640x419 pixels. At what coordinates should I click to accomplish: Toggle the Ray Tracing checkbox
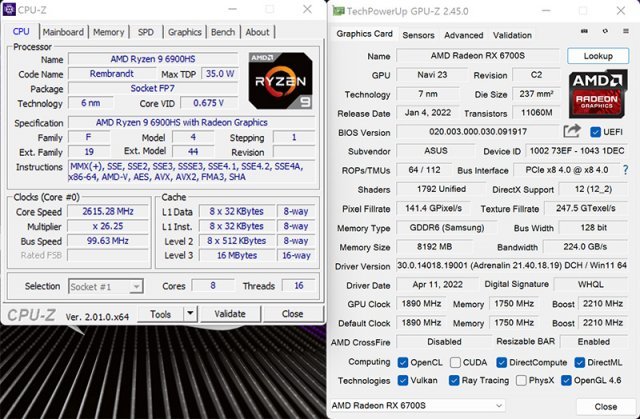pos(456,380)
